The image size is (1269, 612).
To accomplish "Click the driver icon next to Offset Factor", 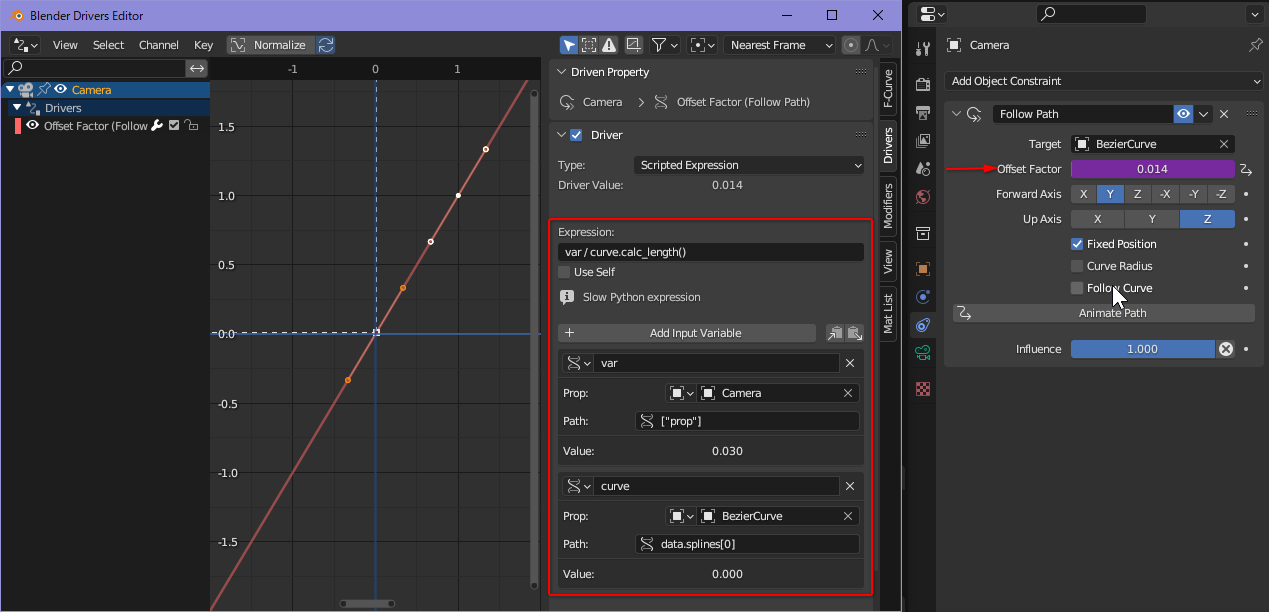I will [x=1246, y=169].
